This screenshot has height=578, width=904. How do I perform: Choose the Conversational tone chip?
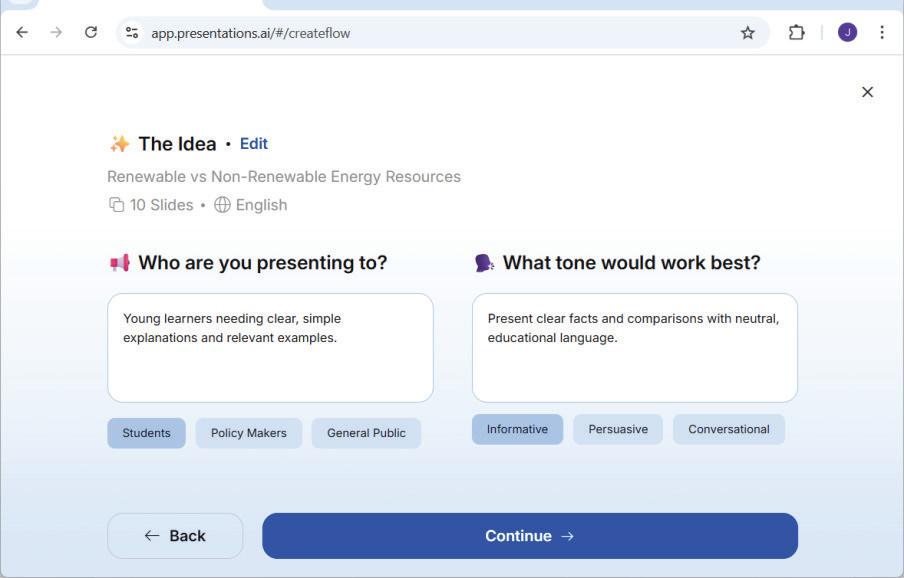pos(728,429)
